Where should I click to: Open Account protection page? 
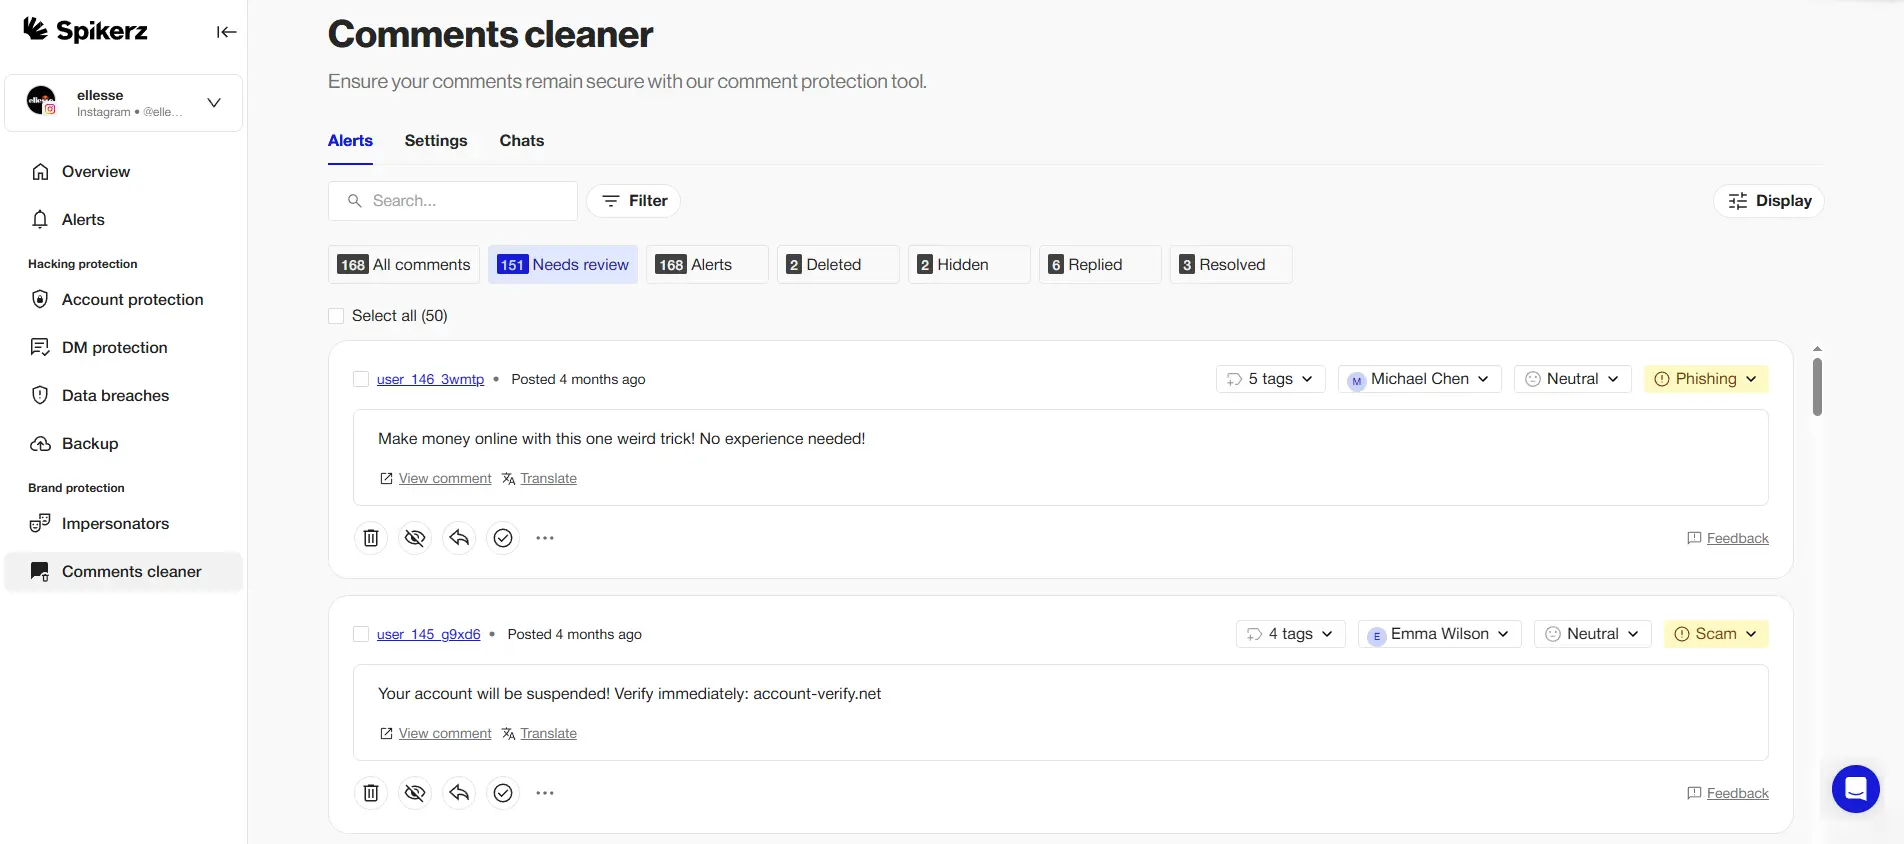pyautogui.click(x=124, y=300)
